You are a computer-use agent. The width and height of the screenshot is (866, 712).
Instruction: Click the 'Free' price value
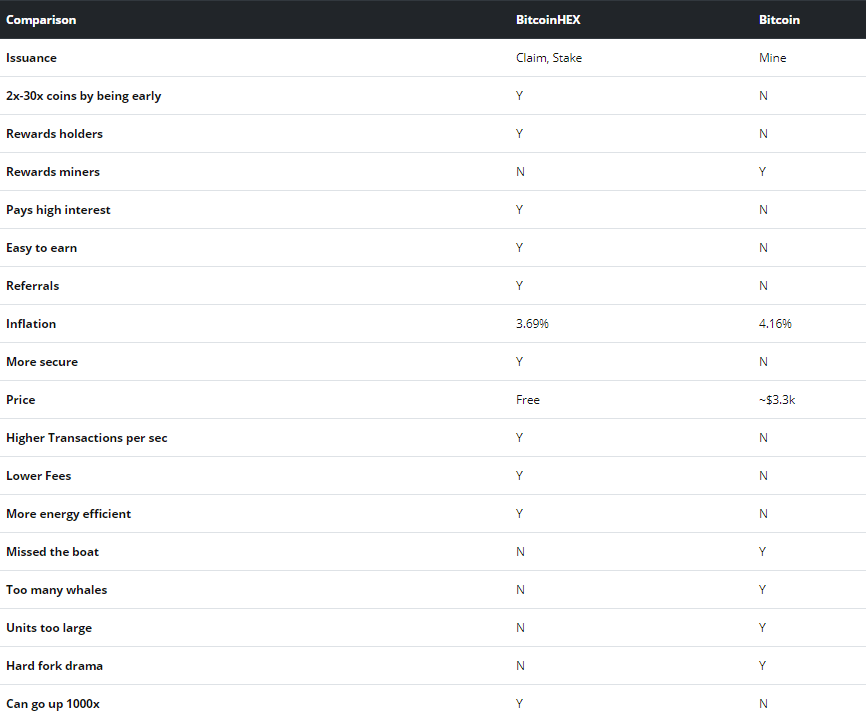pyautogui.click(x=527, y=400)
